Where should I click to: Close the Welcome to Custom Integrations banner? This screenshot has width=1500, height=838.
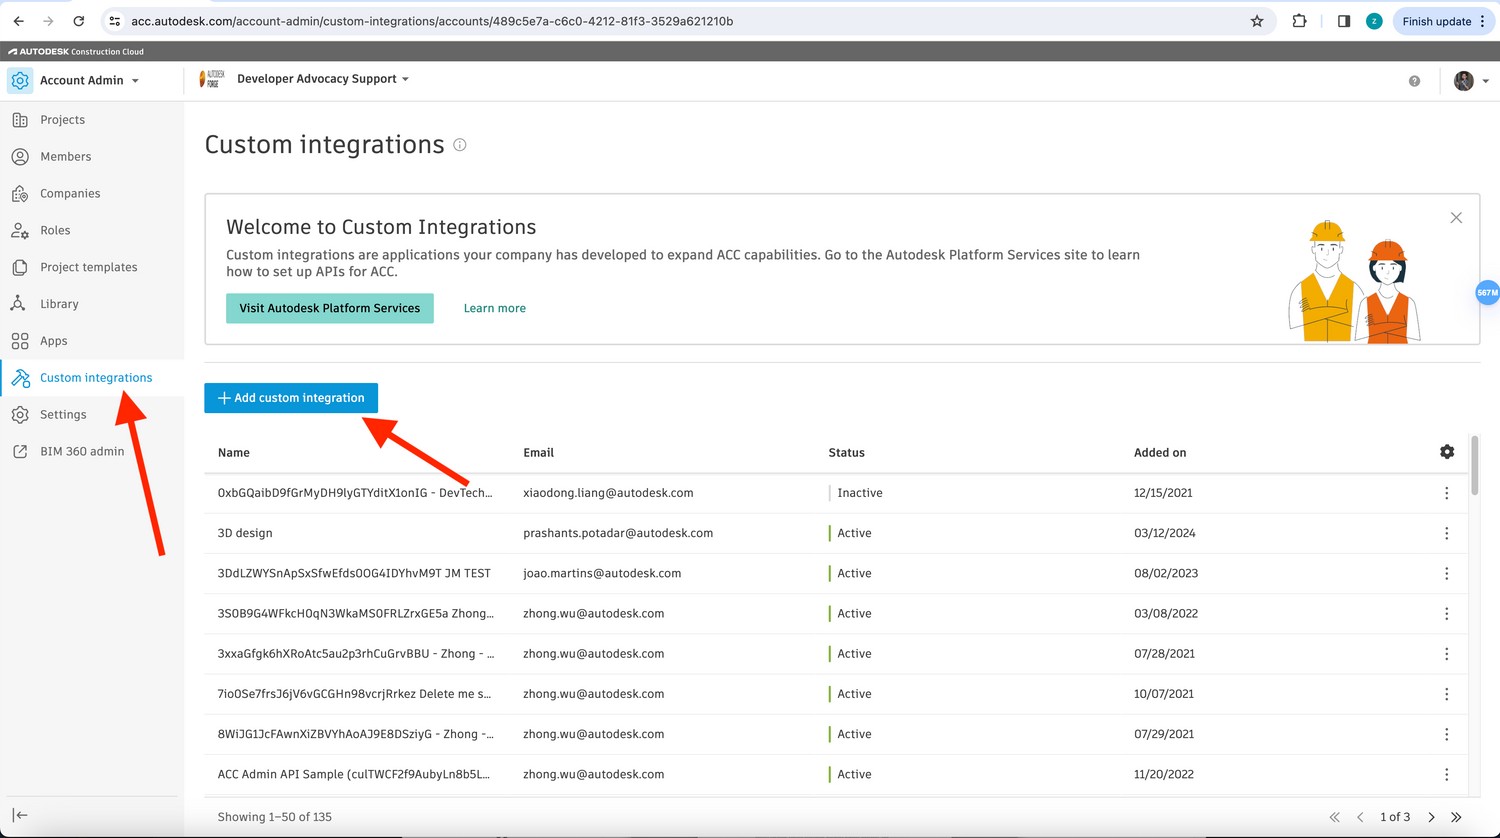tap(1456, 218)
